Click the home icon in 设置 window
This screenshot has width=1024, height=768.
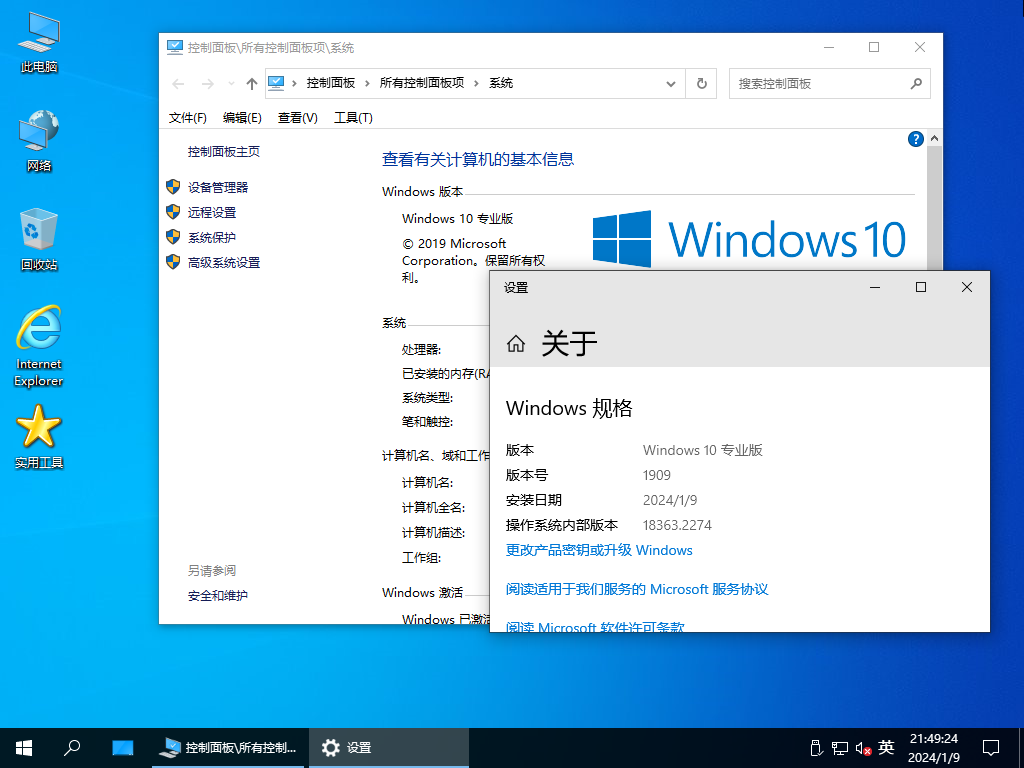pos(516,344)
